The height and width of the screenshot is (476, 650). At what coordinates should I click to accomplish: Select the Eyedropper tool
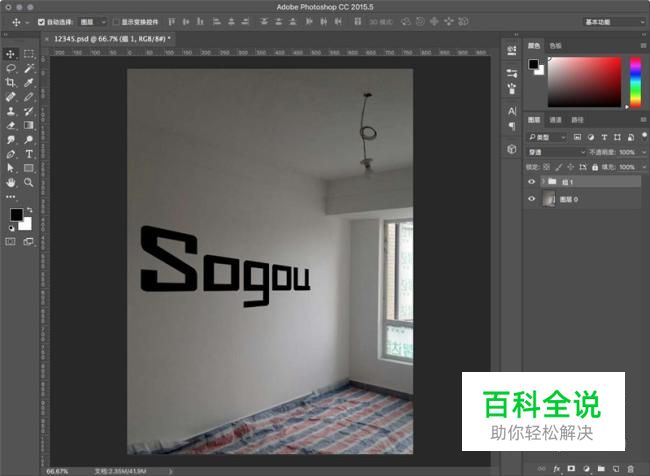pyautogui.click(x=29, y=83)
